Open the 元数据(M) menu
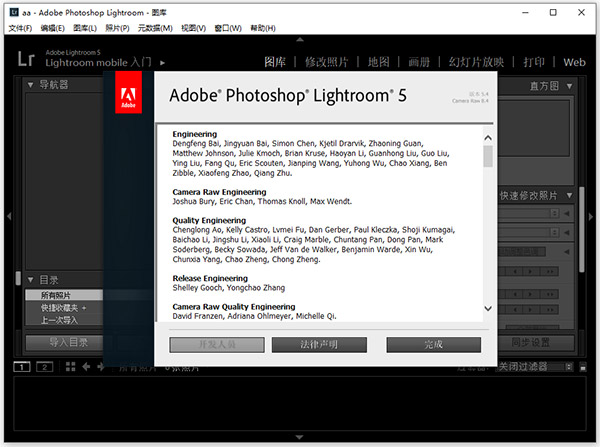 (x=155, y=28)
